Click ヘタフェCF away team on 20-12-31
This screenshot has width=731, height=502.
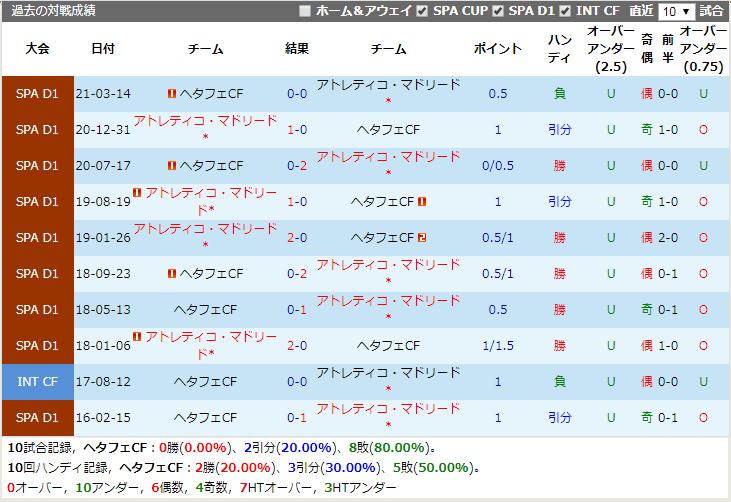tap(388, 130)
